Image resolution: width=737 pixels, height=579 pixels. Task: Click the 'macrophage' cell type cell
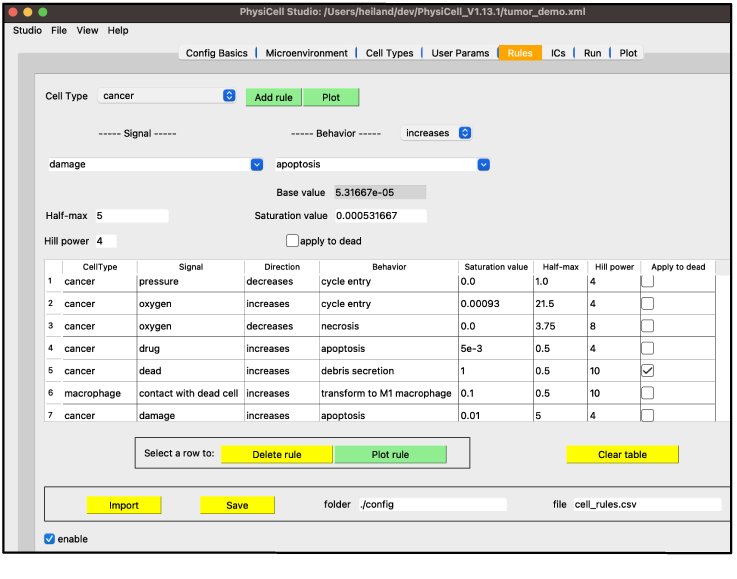[99, 393]
